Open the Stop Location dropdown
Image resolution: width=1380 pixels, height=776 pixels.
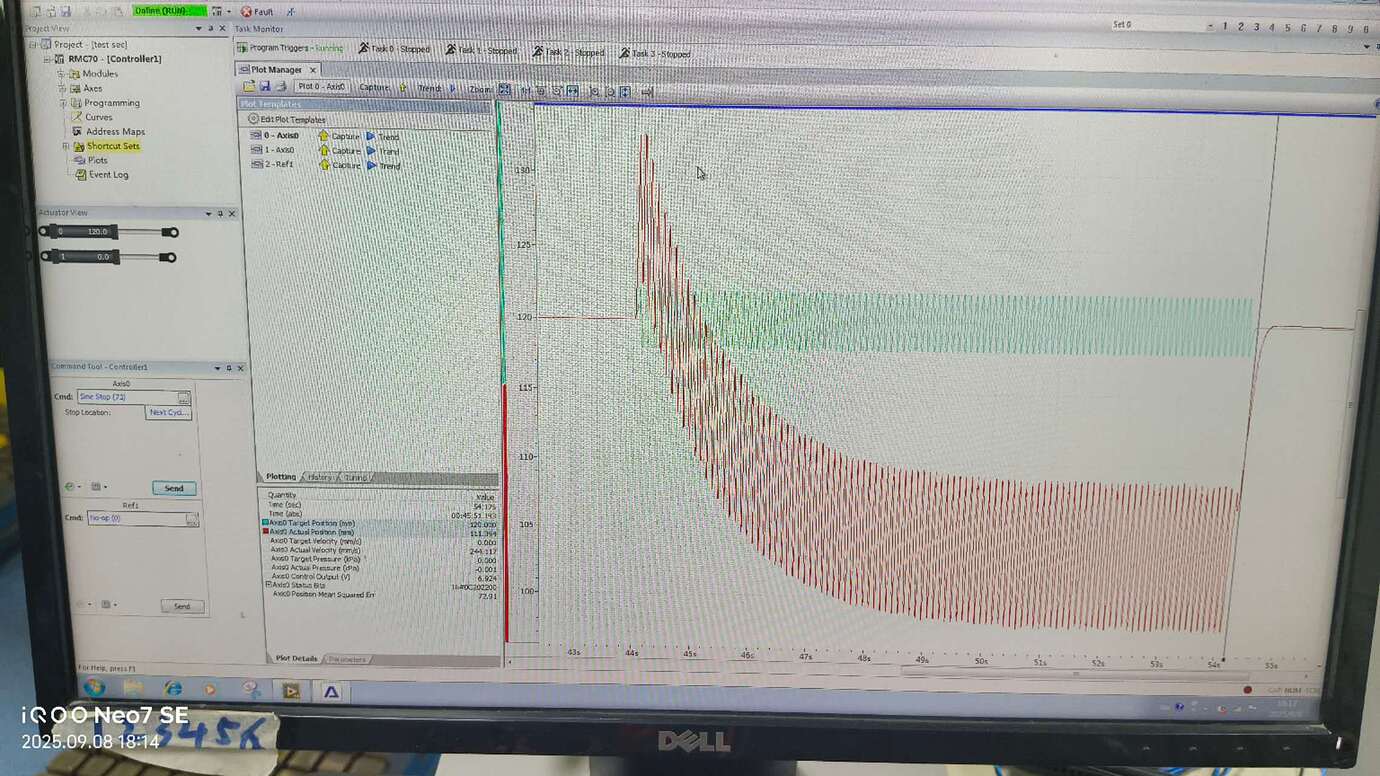168,412
